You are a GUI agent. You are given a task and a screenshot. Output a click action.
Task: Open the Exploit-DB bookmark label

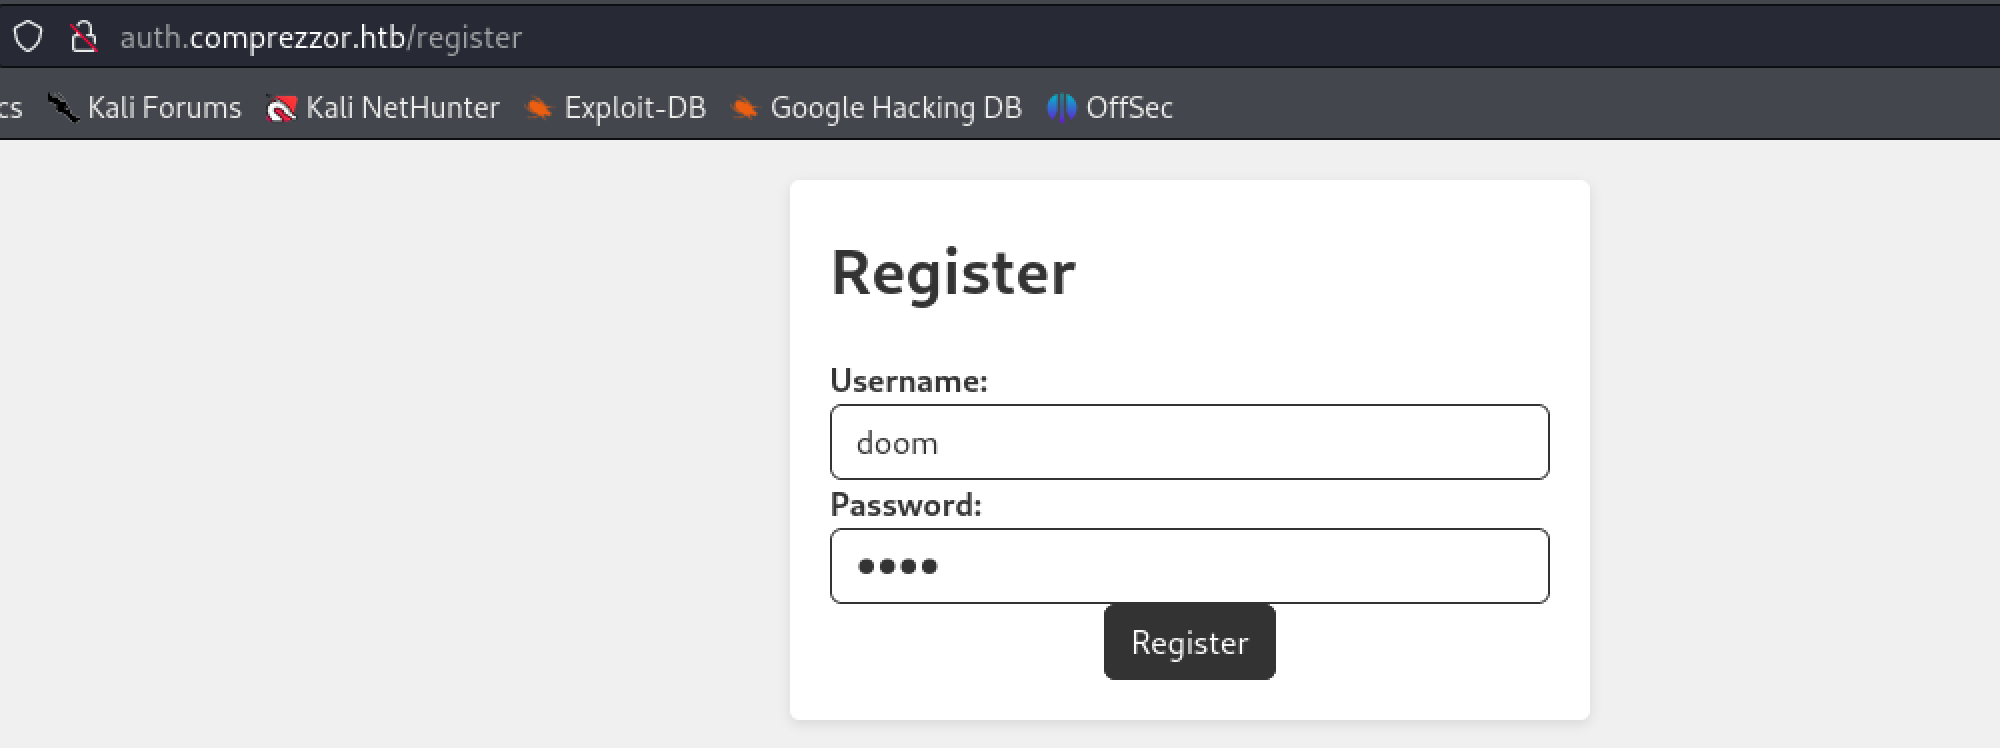(x=635, y=107)
